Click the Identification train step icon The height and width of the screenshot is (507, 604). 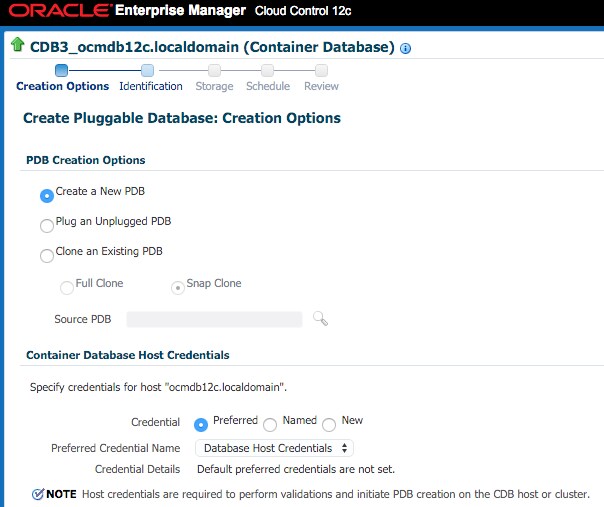148,70
